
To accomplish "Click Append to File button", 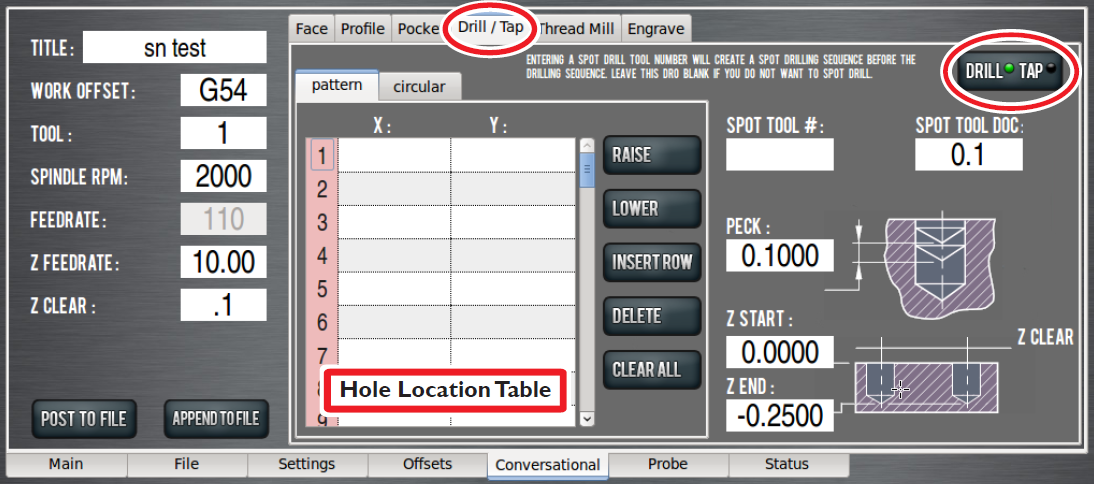I will (x=216, y=418).
